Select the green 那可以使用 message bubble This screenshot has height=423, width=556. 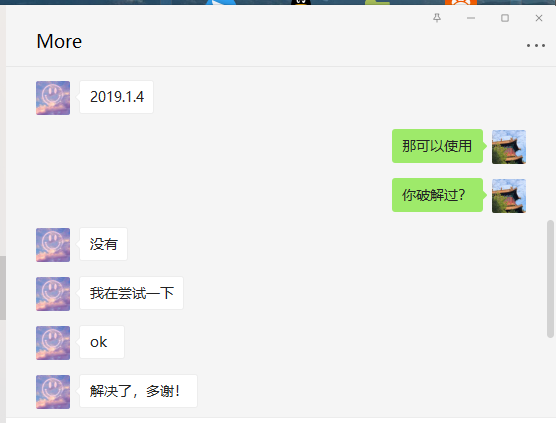coord(438,146)
